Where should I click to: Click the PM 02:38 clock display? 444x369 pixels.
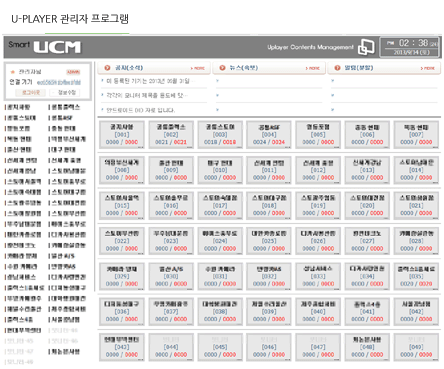click(x=411, y=47)
